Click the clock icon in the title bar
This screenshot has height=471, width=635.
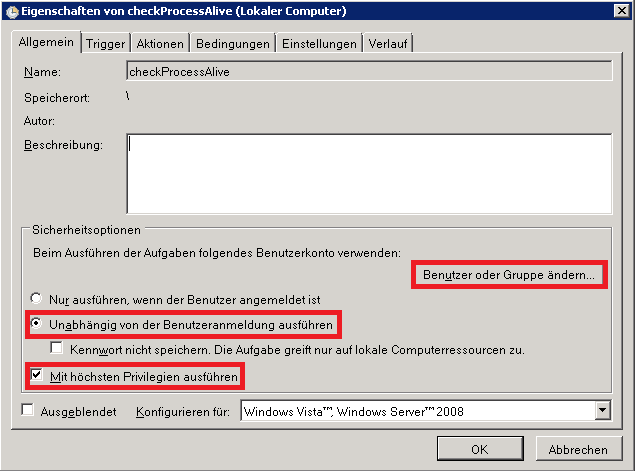[x=11, y=11]
